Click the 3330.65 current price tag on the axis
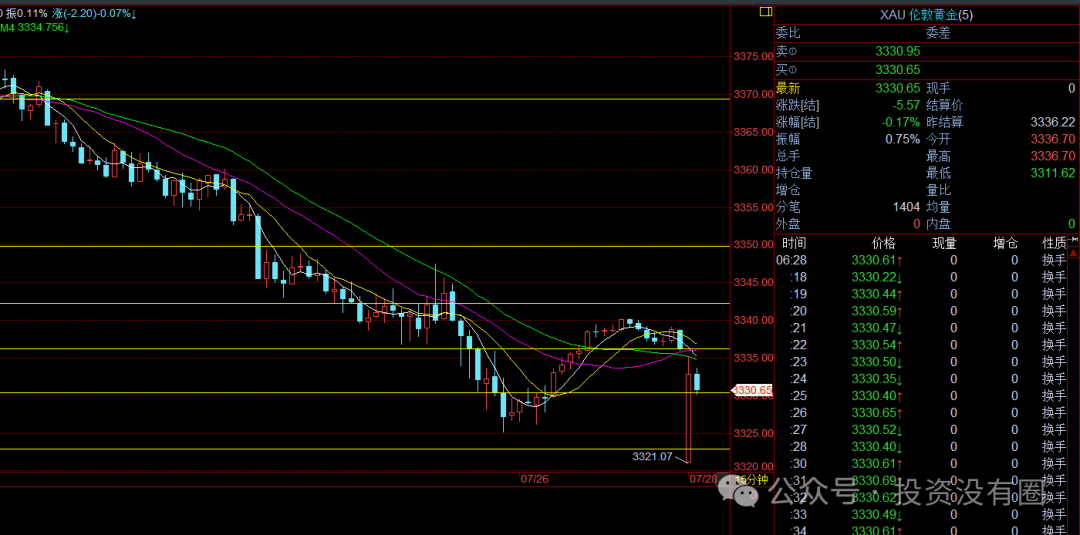 752,390
